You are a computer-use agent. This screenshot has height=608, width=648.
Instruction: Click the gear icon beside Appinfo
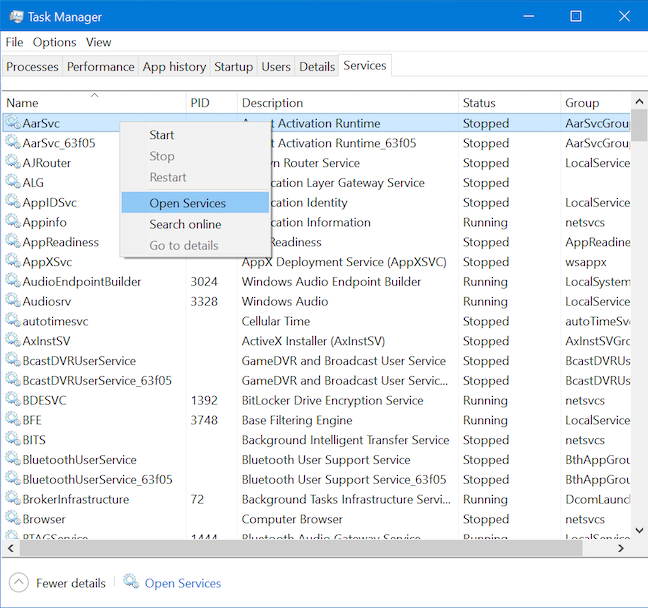(x=13, y=222)
